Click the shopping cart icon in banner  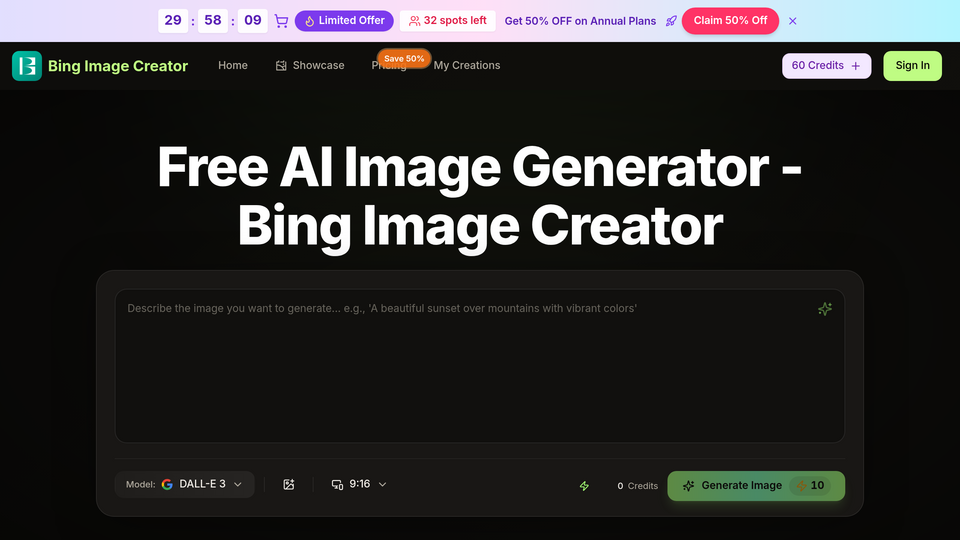(x=281, y=21)
